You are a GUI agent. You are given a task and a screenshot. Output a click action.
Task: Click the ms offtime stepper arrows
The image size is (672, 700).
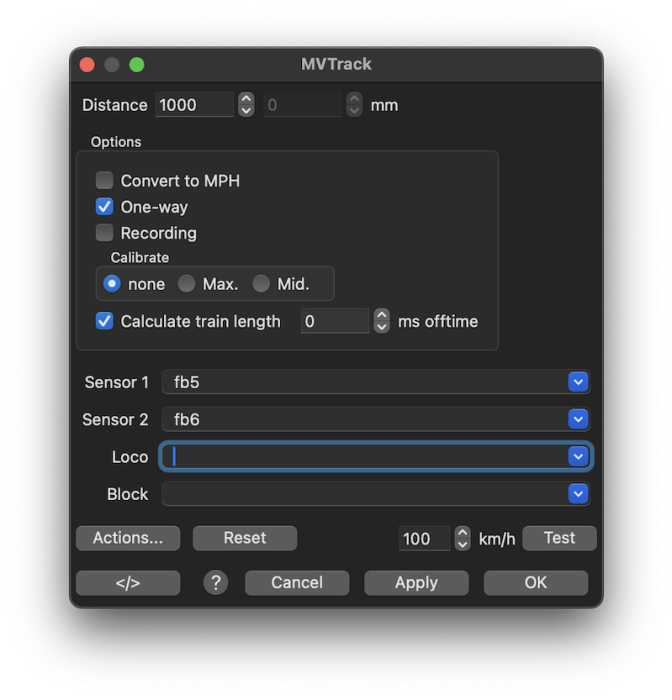pos(381,321)
